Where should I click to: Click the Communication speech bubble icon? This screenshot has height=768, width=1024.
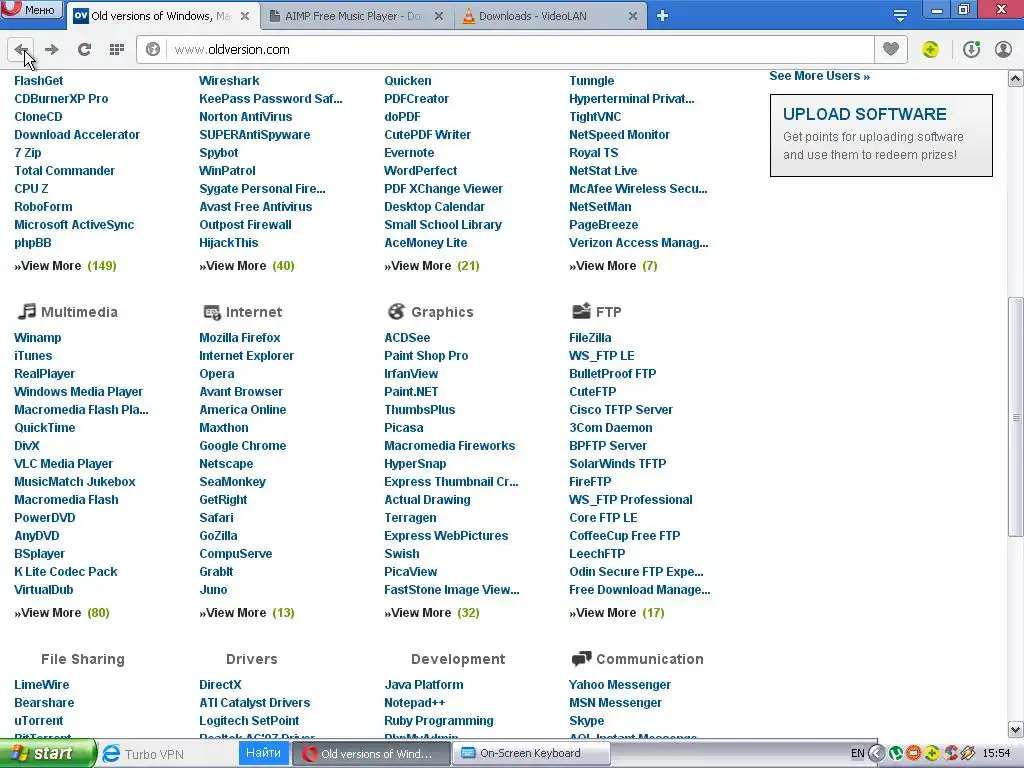(581, 659)
